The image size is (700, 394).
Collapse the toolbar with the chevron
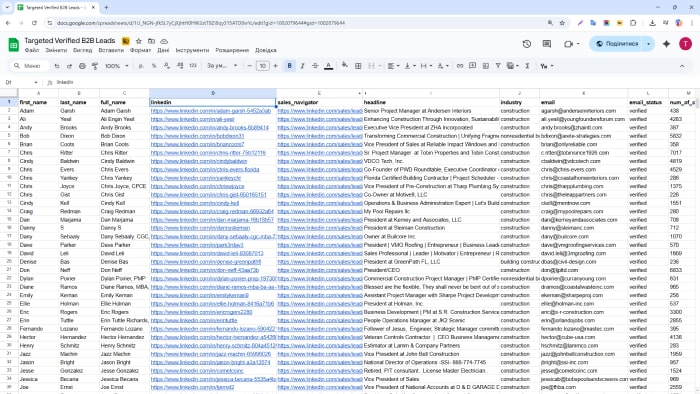pyautogui.click(x=682, y=66)
